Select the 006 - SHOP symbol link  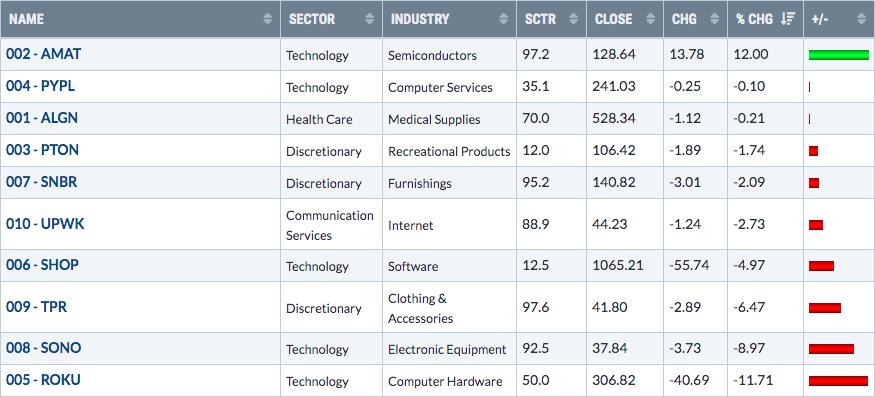pyautogui.click(x=42, y=265)
